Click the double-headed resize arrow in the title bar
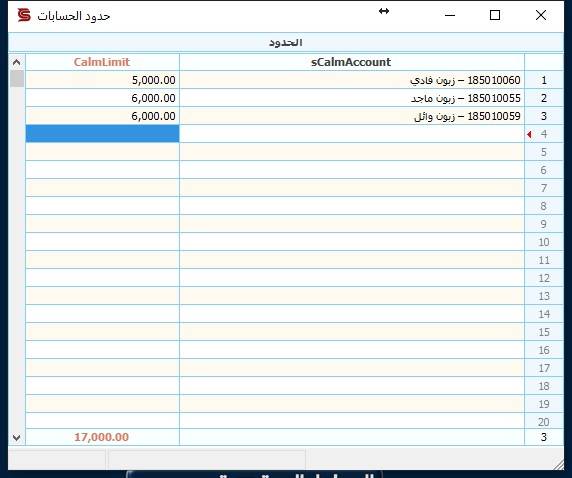Image resolution: width=572 pixels, height=478 pixels. tap(384, 11)
